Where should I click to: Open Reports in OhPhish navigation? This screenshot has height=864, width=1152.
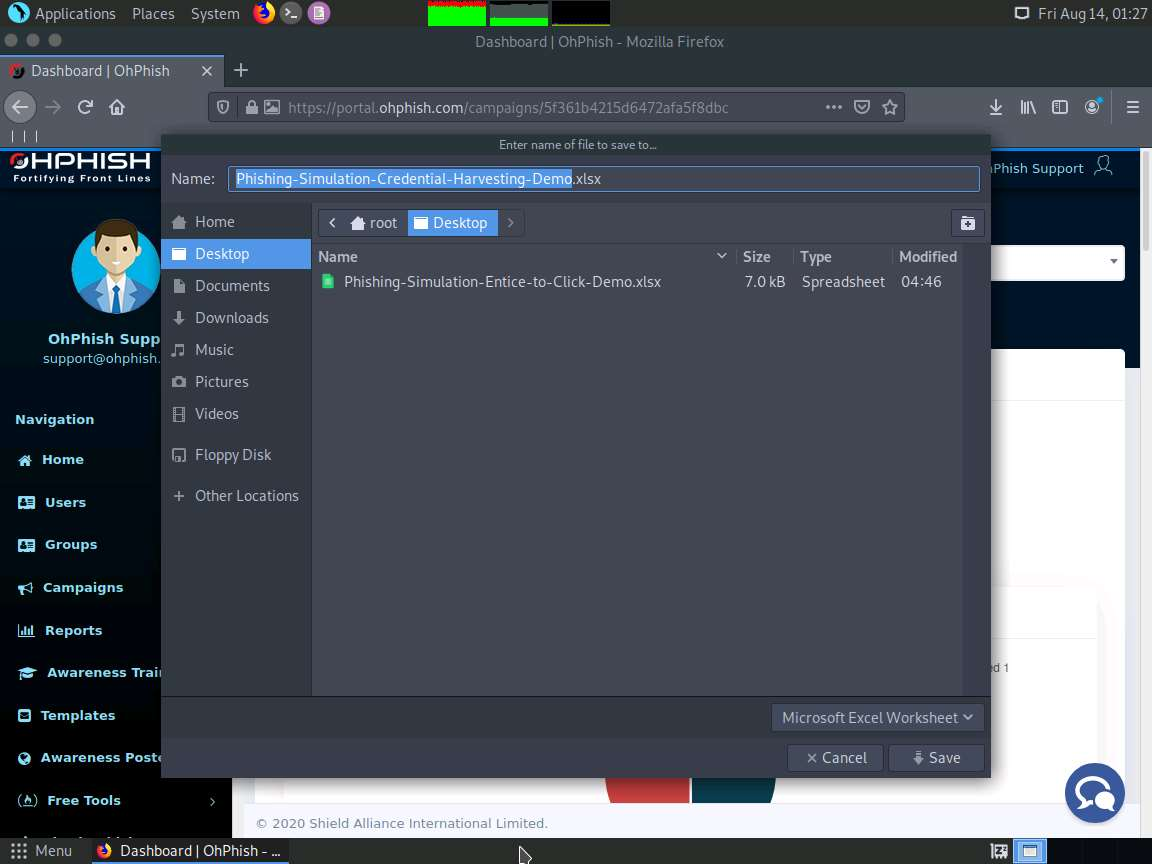60,630
